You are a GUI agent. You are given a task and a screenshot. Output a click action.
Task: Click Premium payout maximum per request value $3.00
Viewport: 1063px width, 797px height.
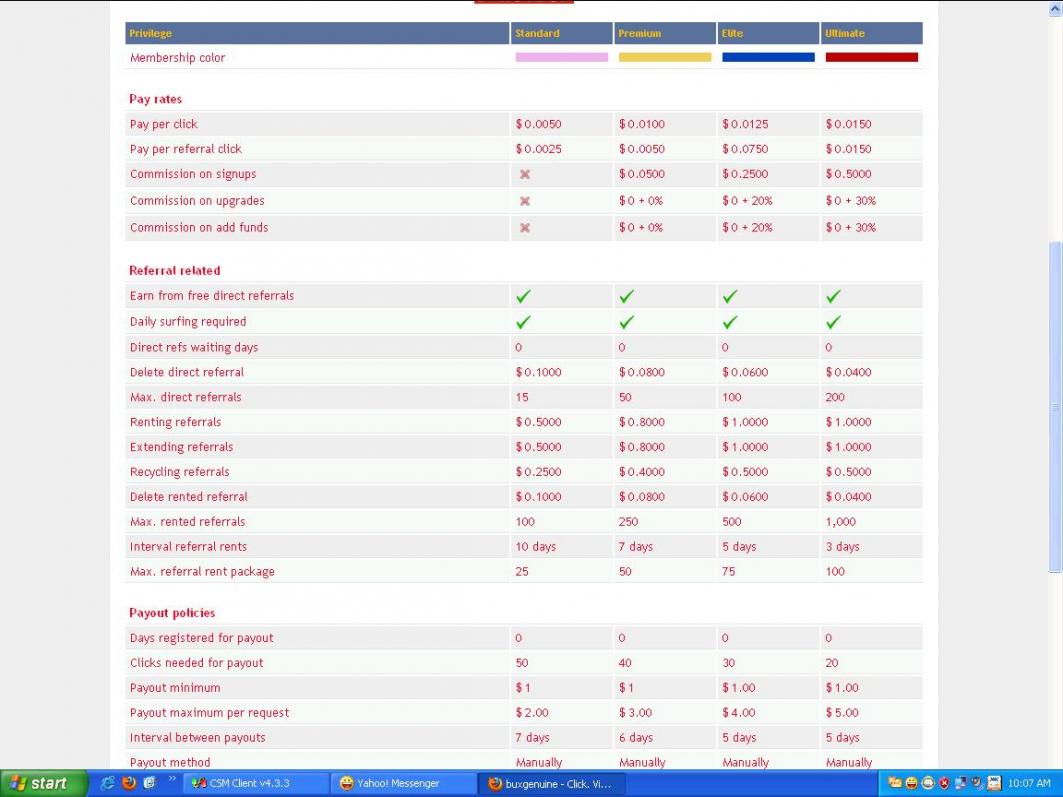[635, 713]
